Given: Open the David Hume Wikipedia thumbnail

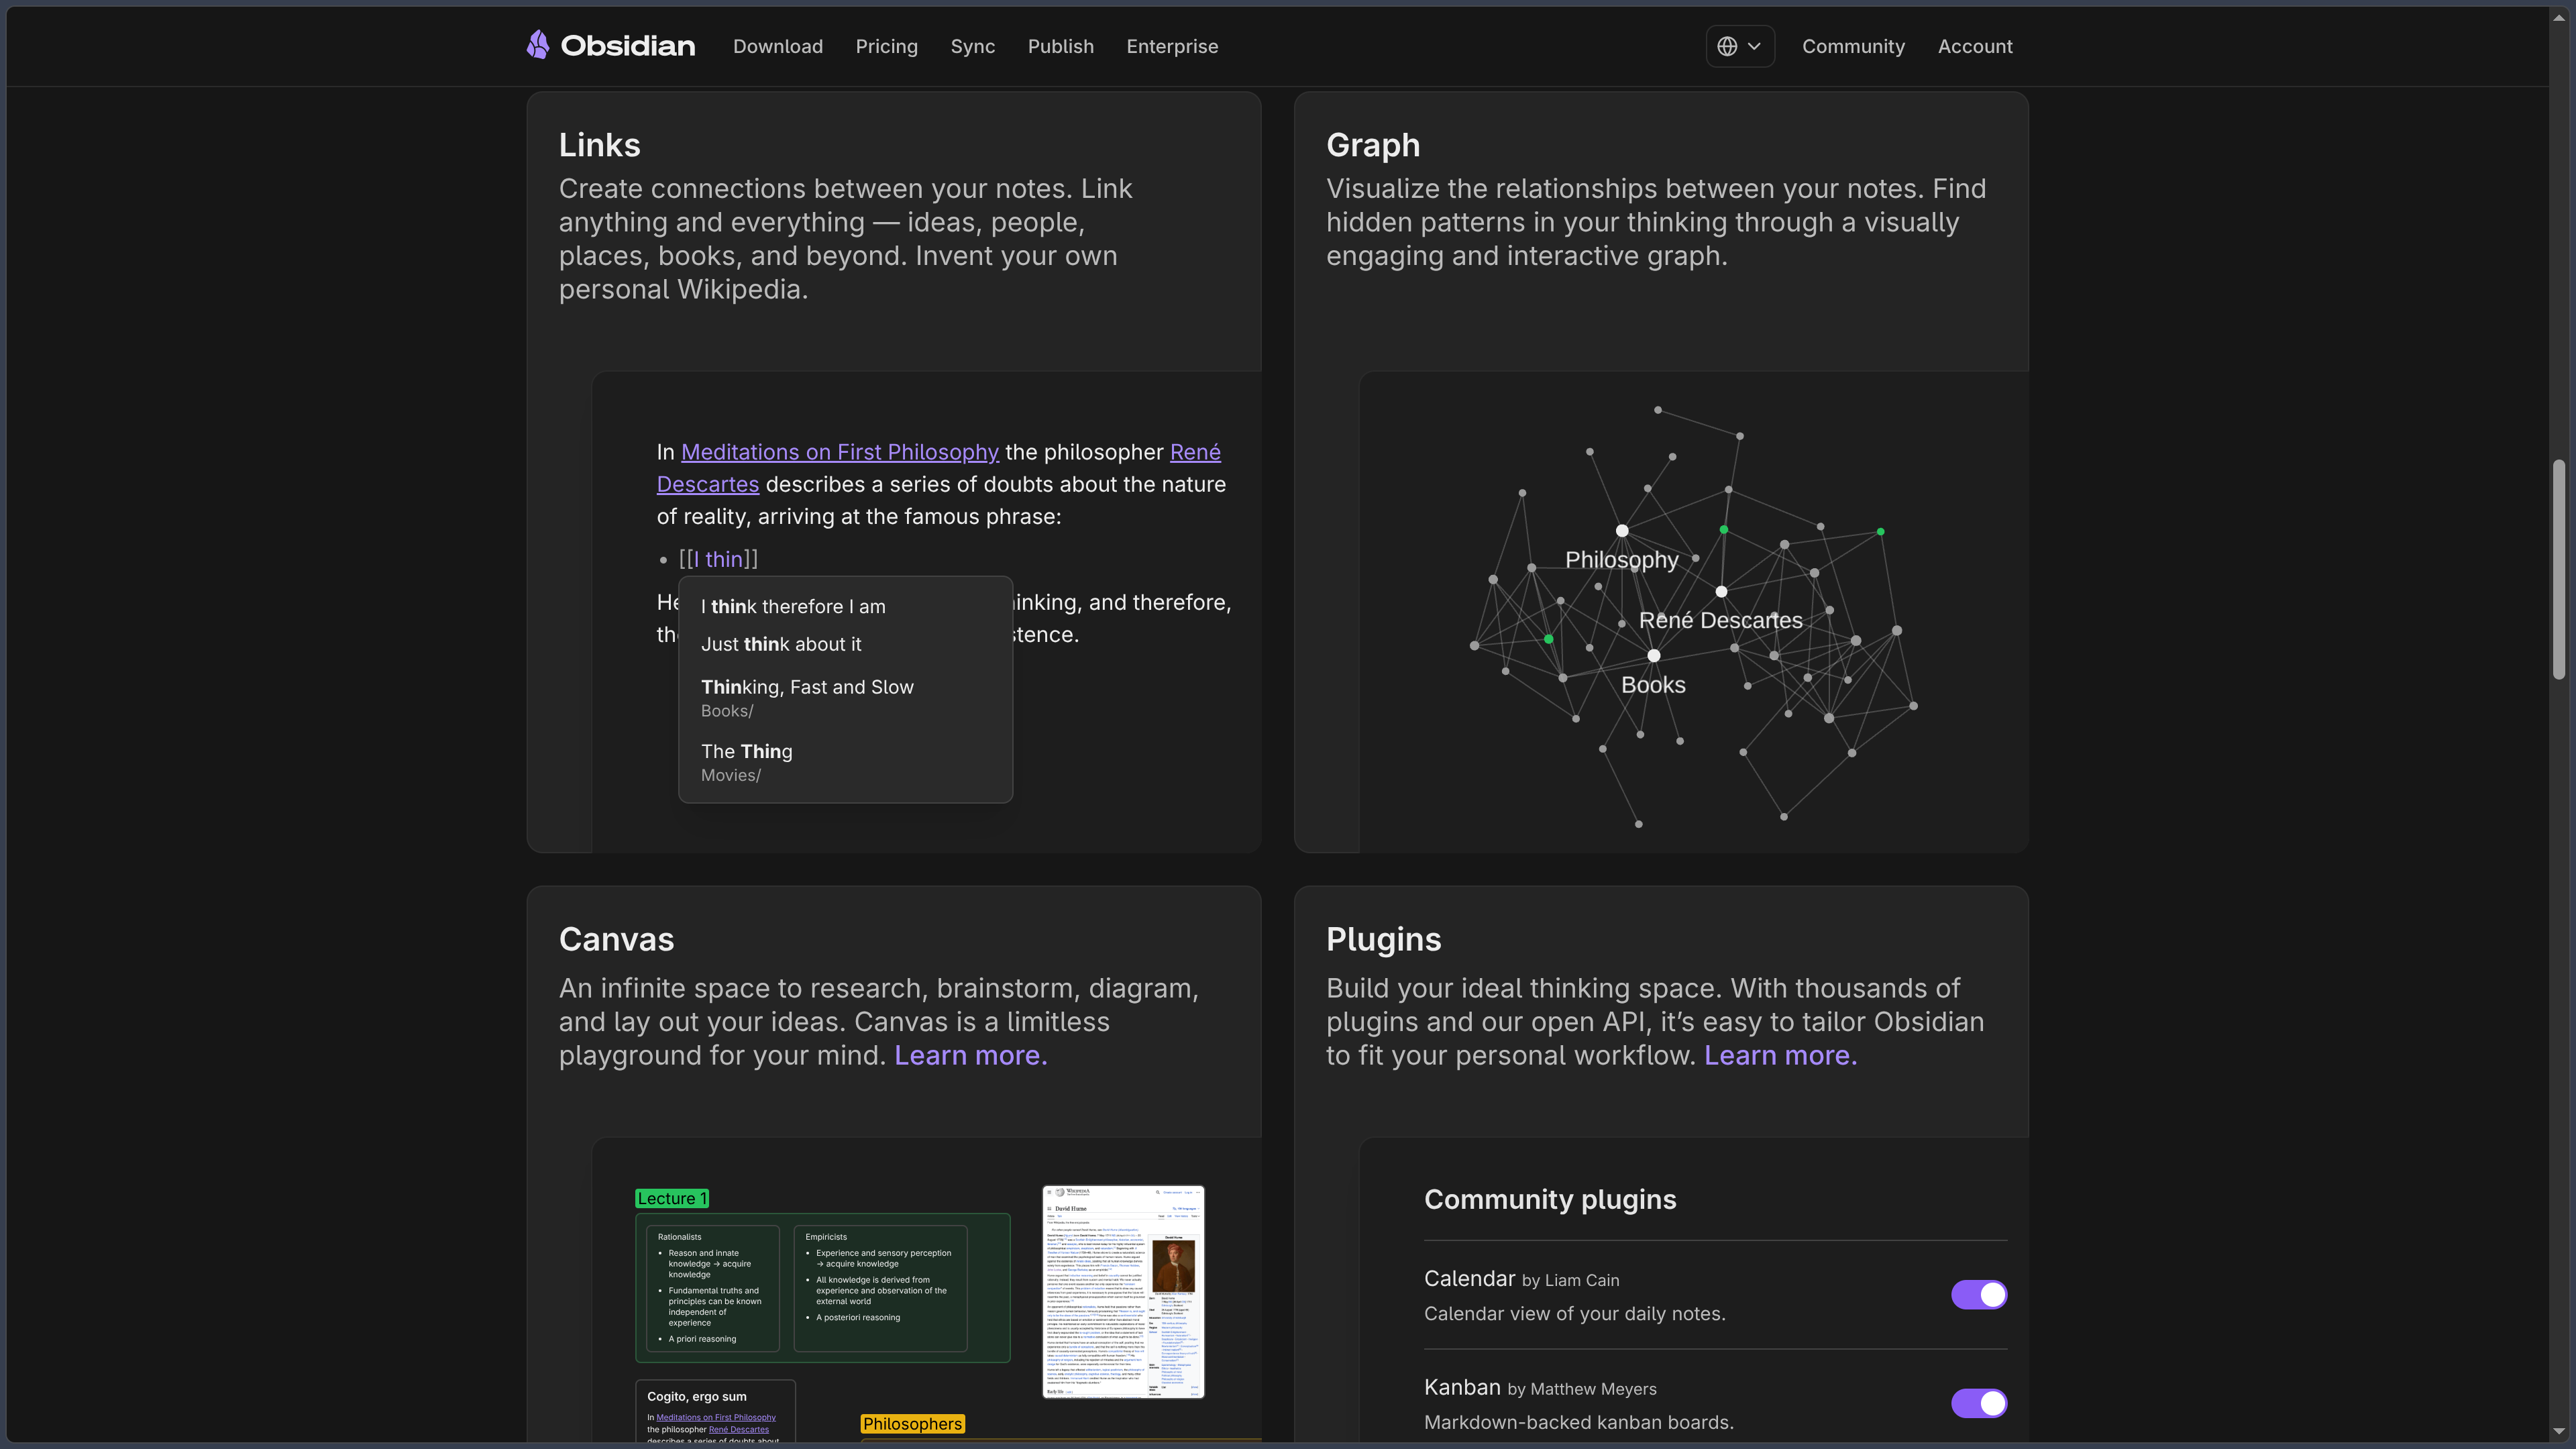Looking at the screenshot, I should [1123, 1292].
